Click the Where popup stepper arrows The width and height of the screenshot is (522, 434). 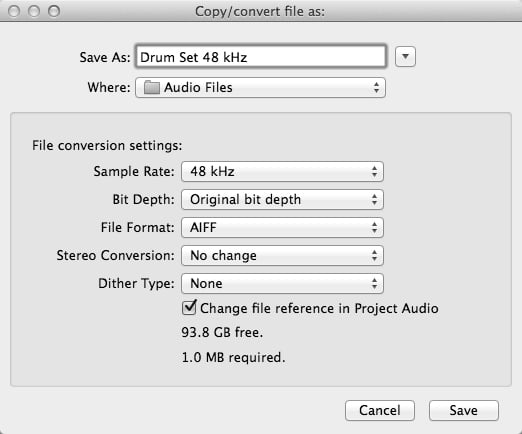coord(376,88)
